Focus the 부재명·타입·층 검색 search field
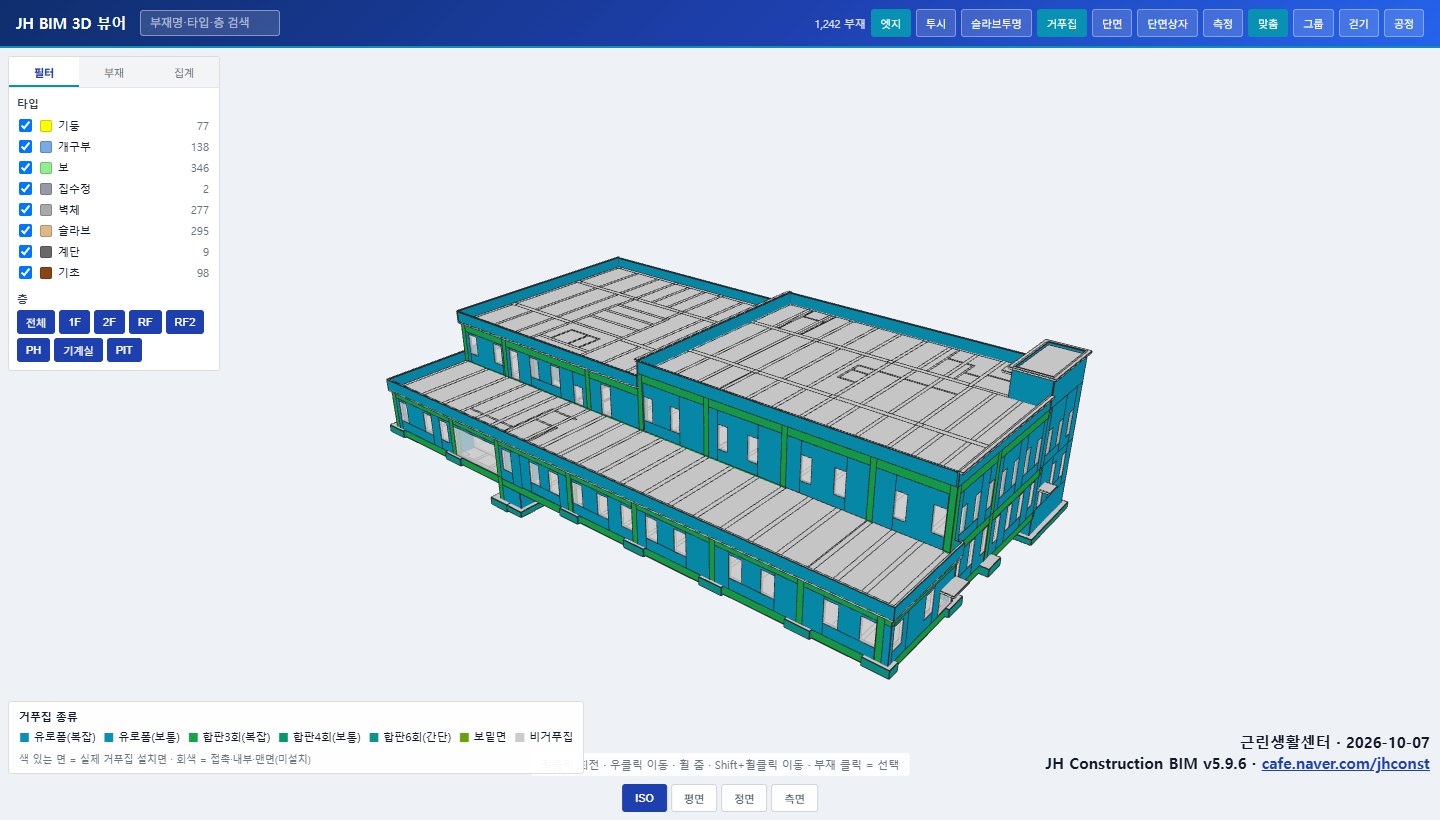Viewport: 1440px width, 820px height. 210,23
